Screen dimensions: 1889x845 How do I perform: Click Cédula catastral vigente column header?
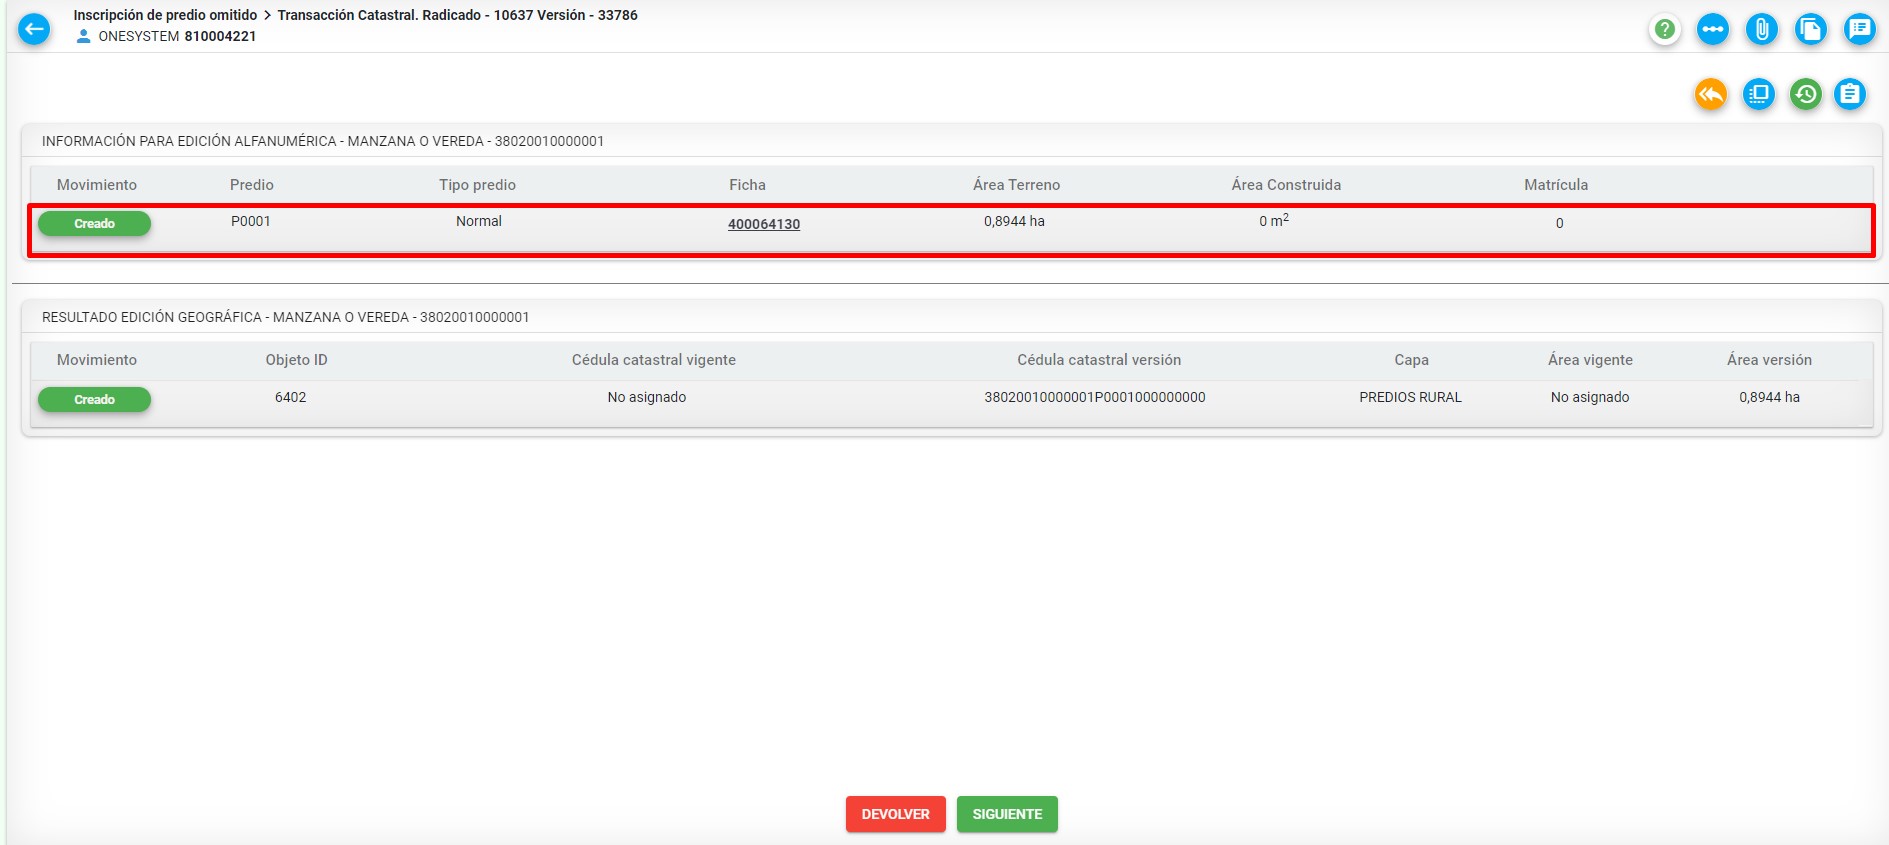[x=654, y=360]
